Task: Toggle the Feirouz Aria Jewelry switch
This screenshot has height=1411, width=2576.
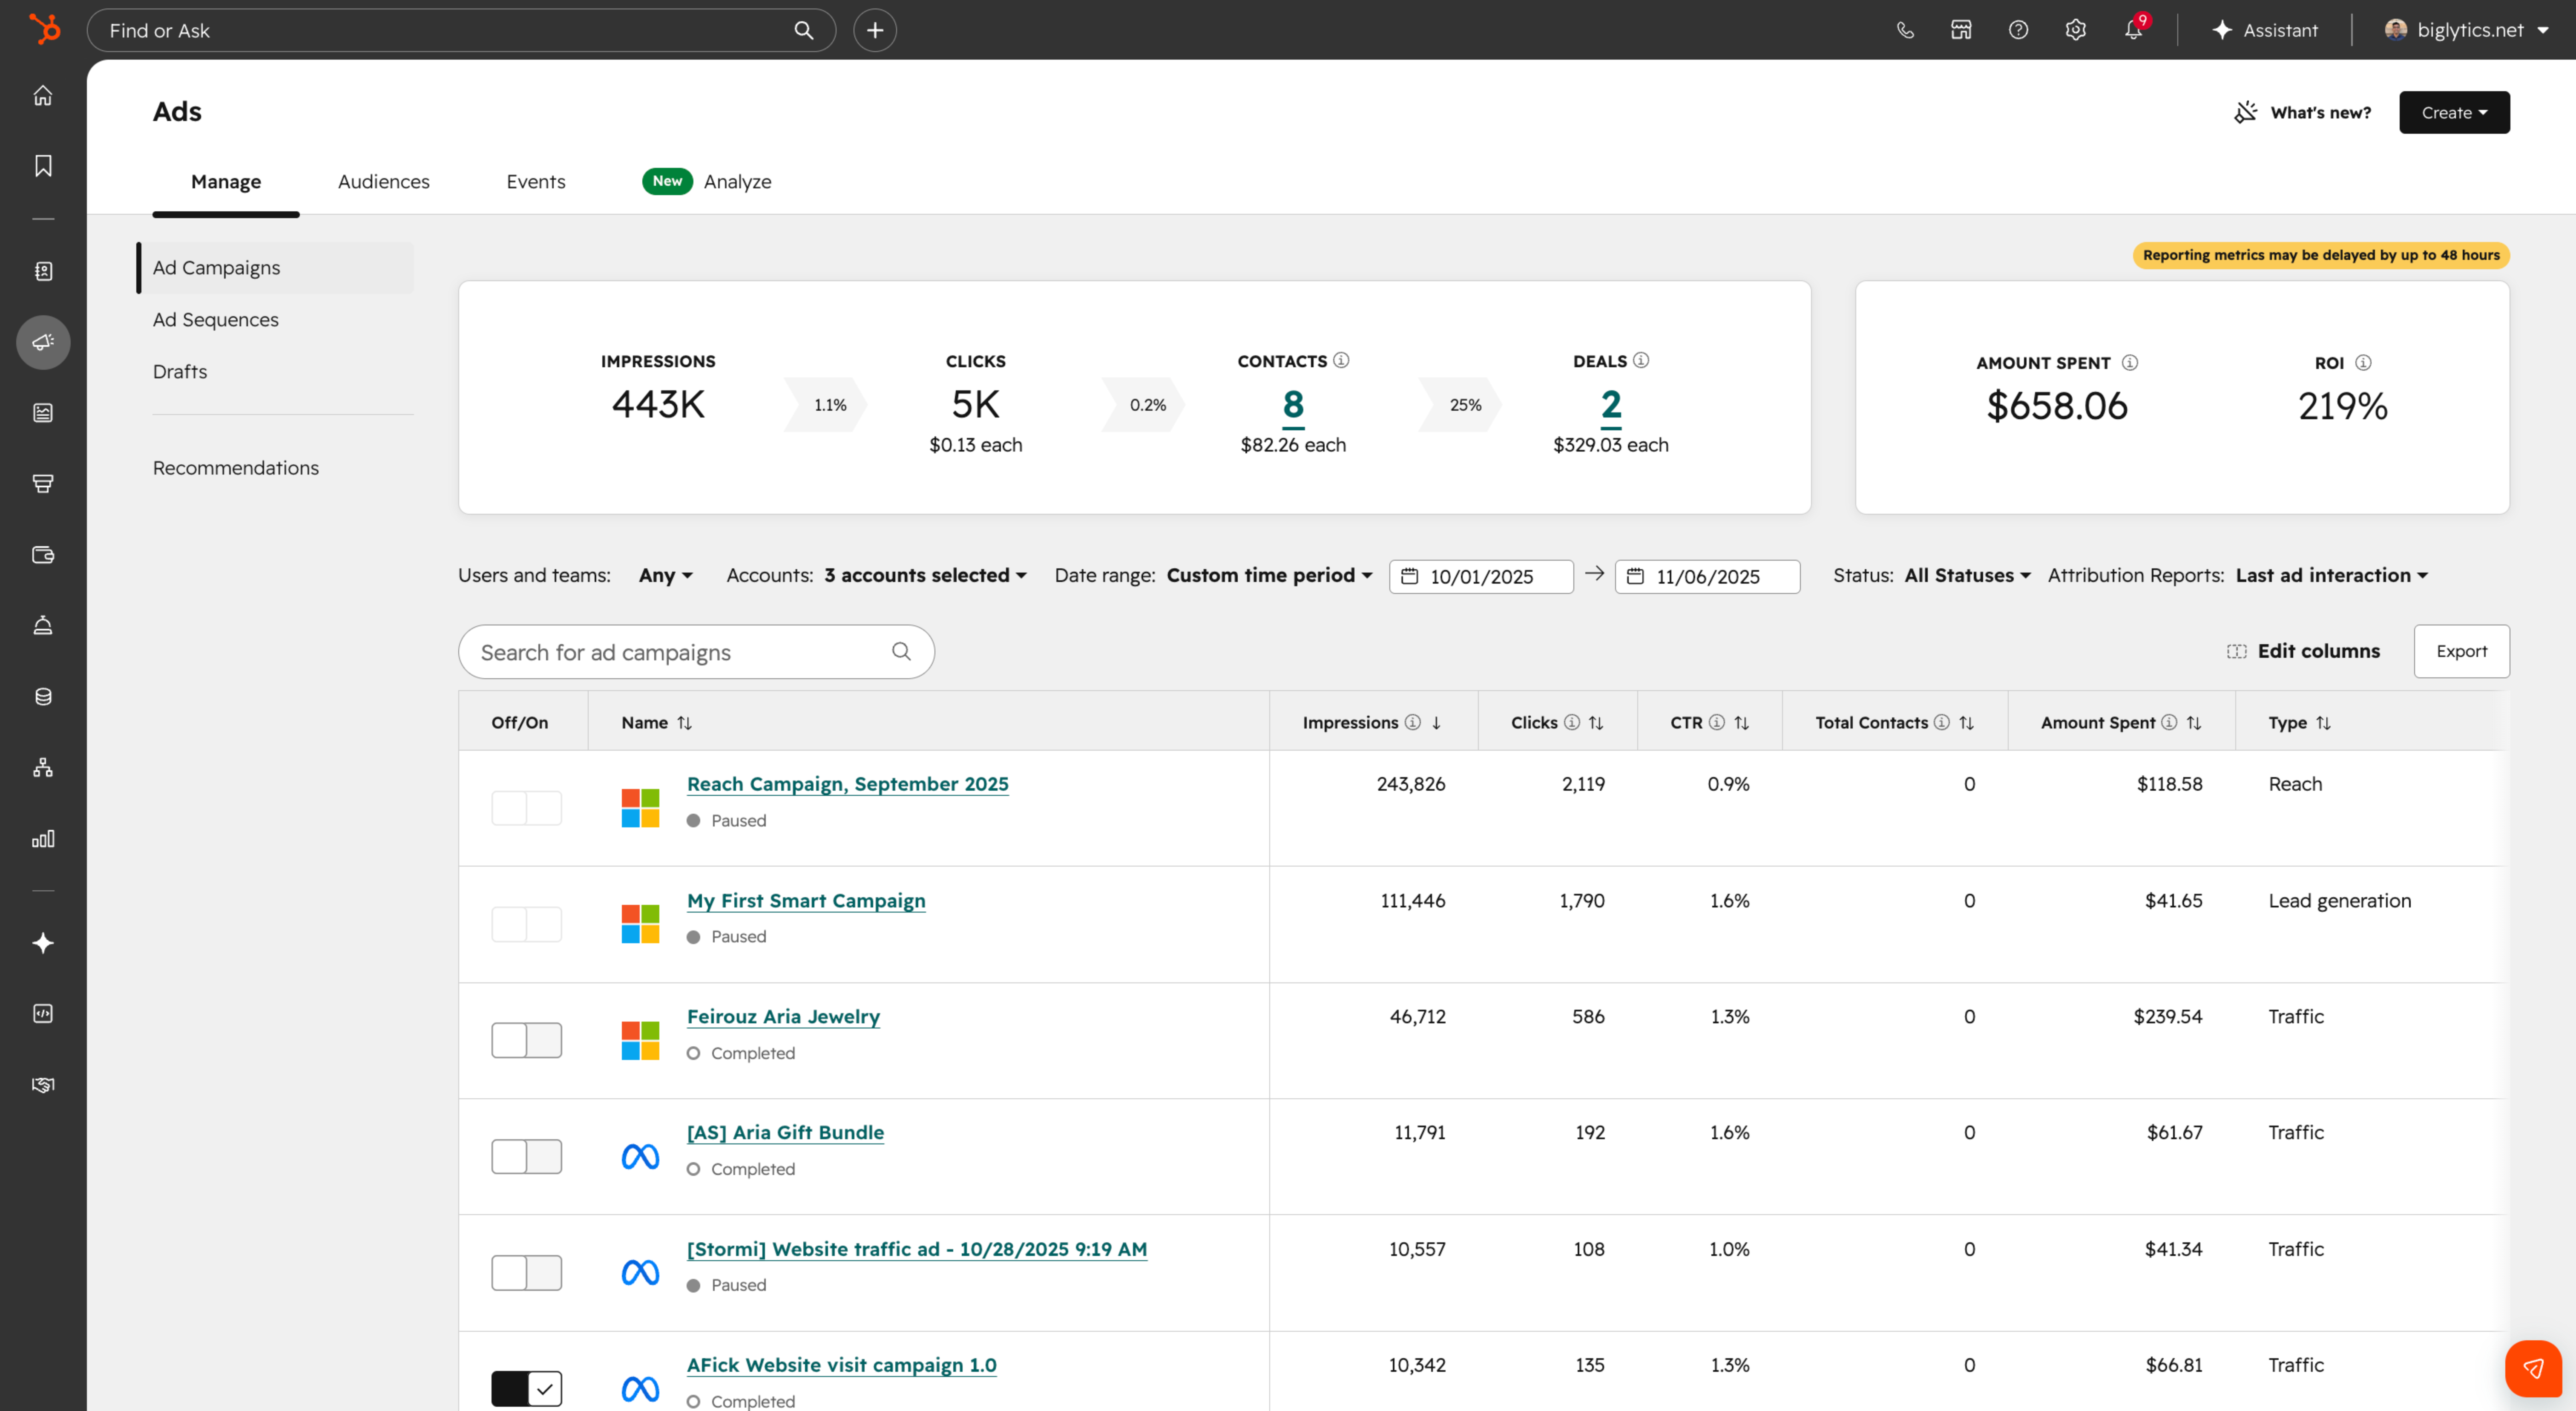Action: coord(526,1040)
